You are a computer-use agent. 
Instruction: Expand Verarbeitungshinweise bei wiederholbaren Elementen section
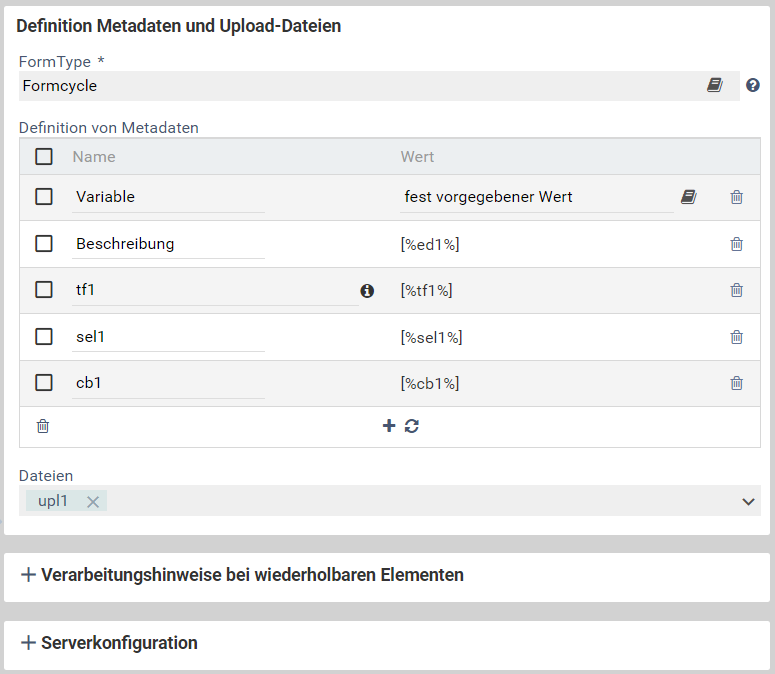[242, 576]
